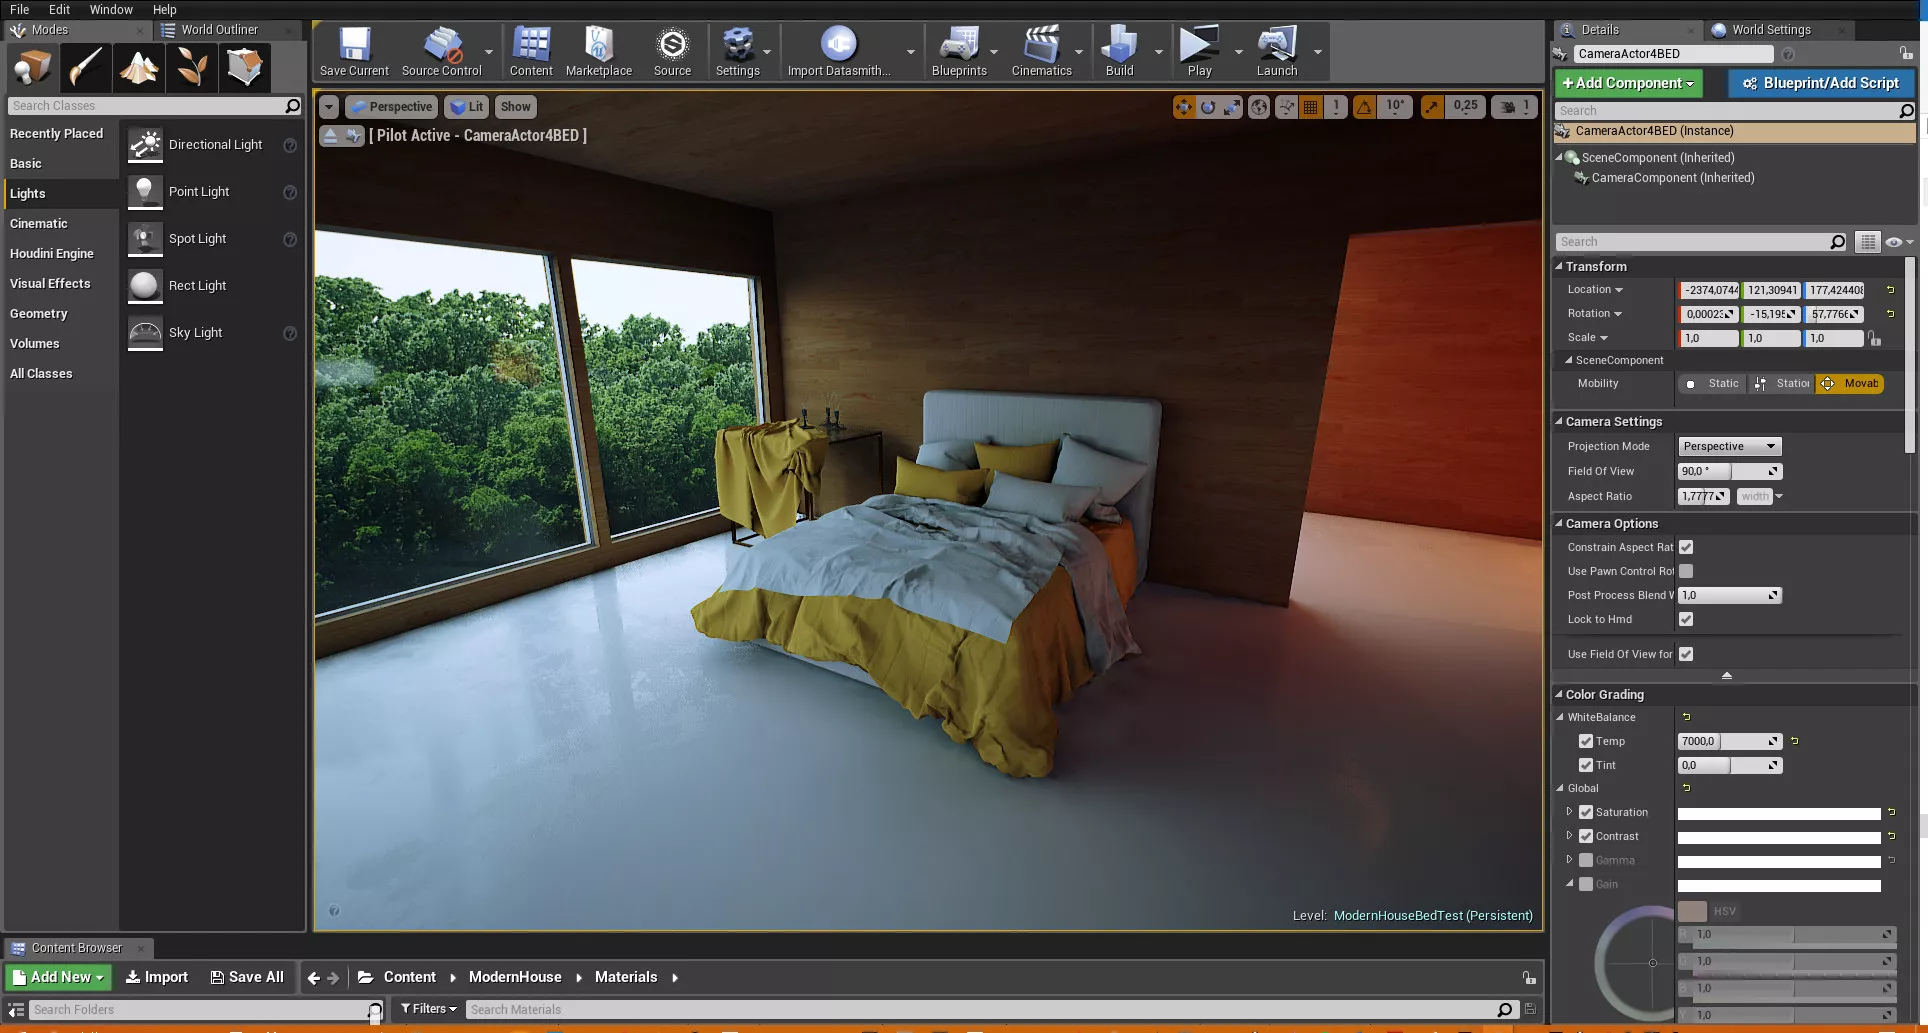Open the Add Component dropdown
Viewport: 1928px width, 1033px height.
(1628, 83)
